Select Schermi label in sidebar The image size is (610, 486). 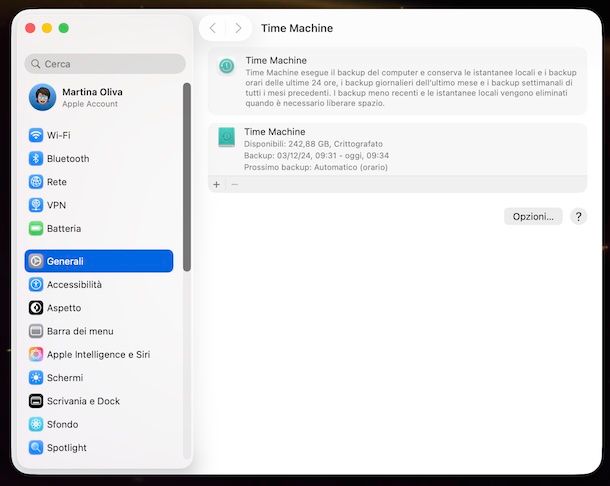(x=65, y=378)
